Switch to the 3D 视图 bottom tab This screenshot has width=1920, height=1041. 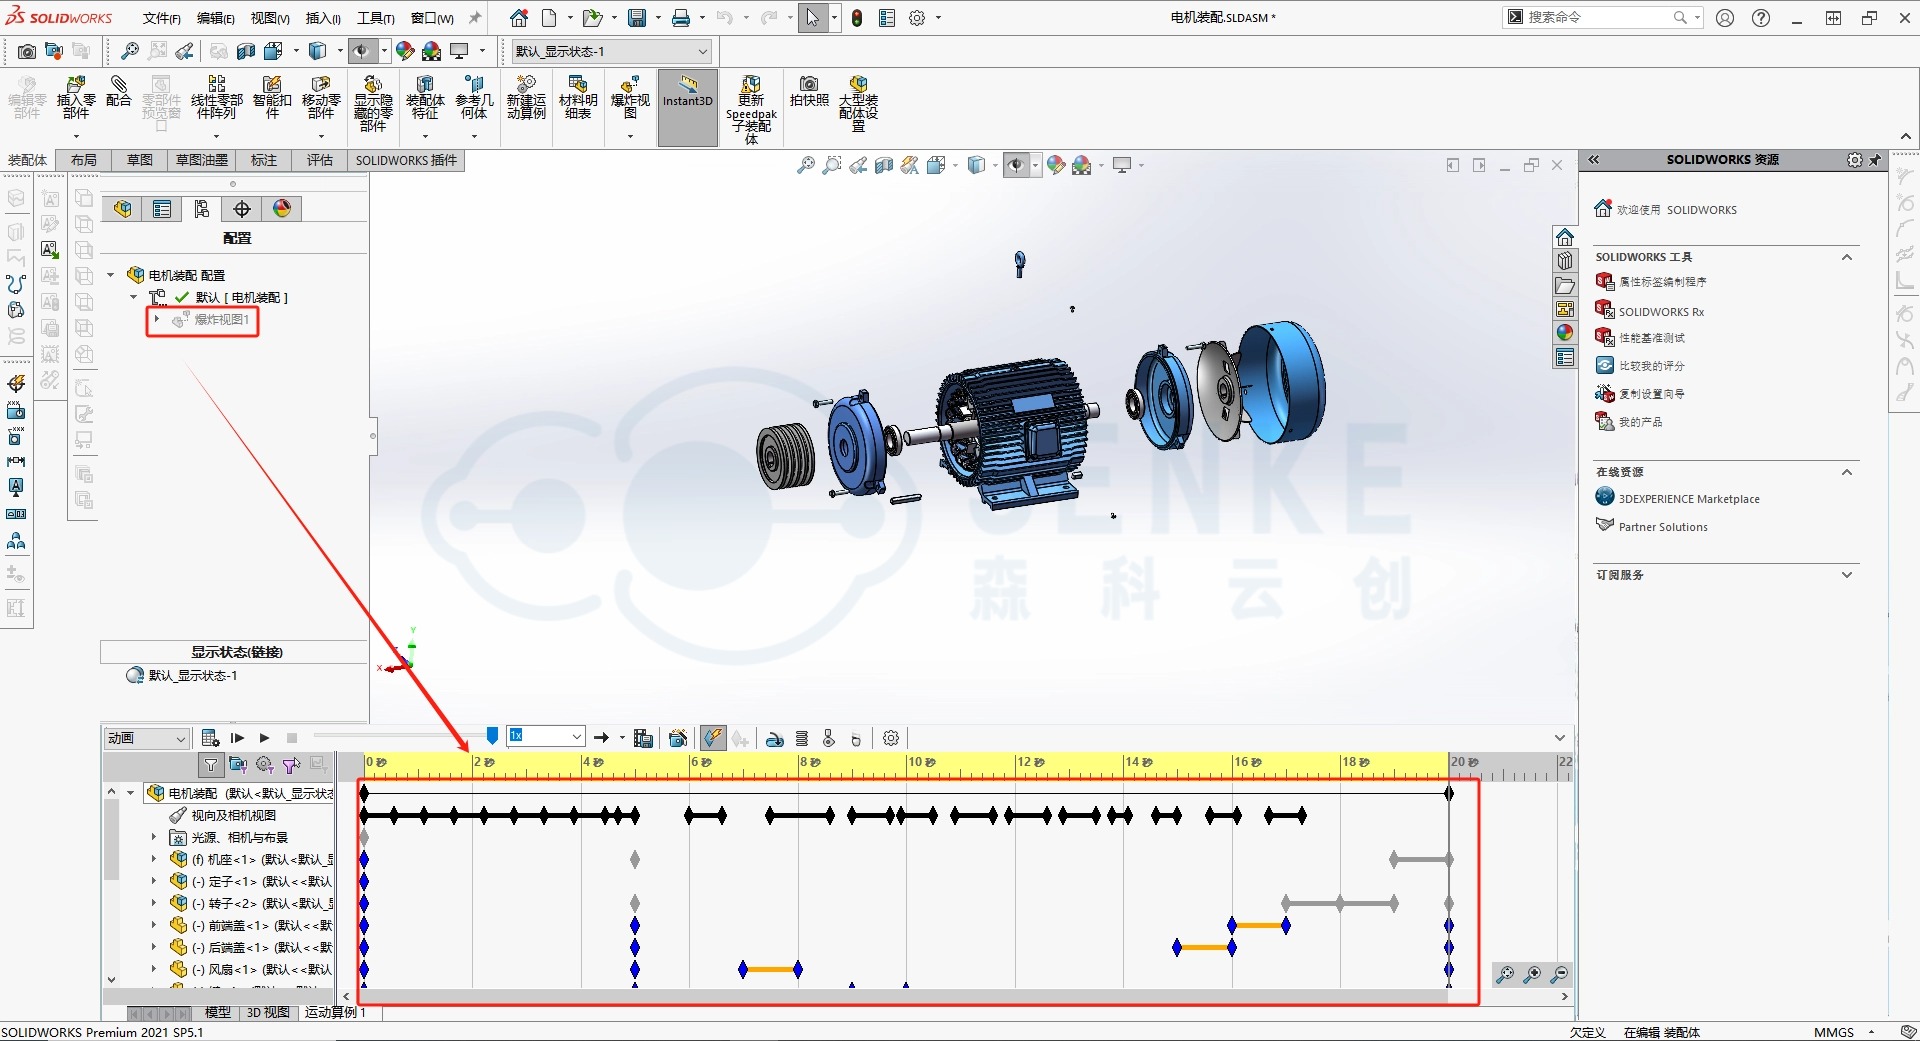pyautogui.click(x=268, y=1013)
